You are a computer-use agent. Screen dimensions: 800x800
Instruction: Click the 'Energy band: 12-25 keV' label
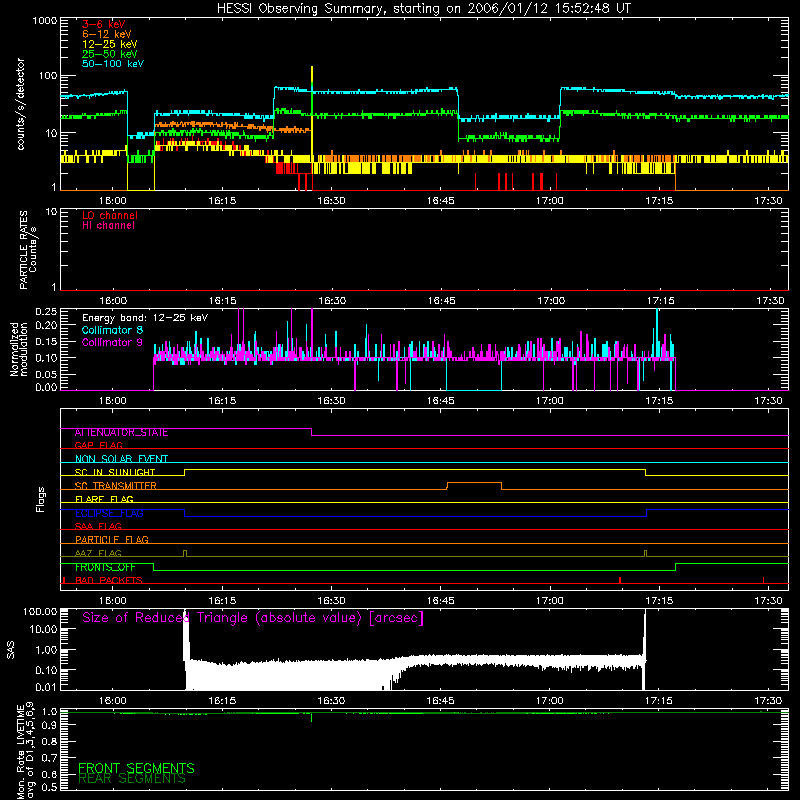tap(145, 318)
